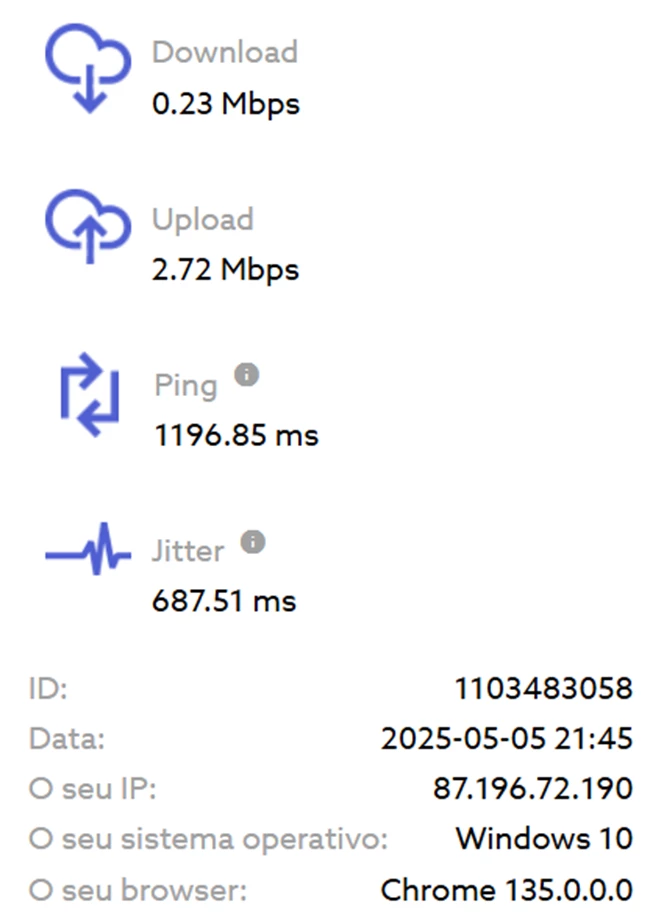The image size is (664, 921).
Task: Click the 1196.85 ms ping result
Action: tap(236, 435)
